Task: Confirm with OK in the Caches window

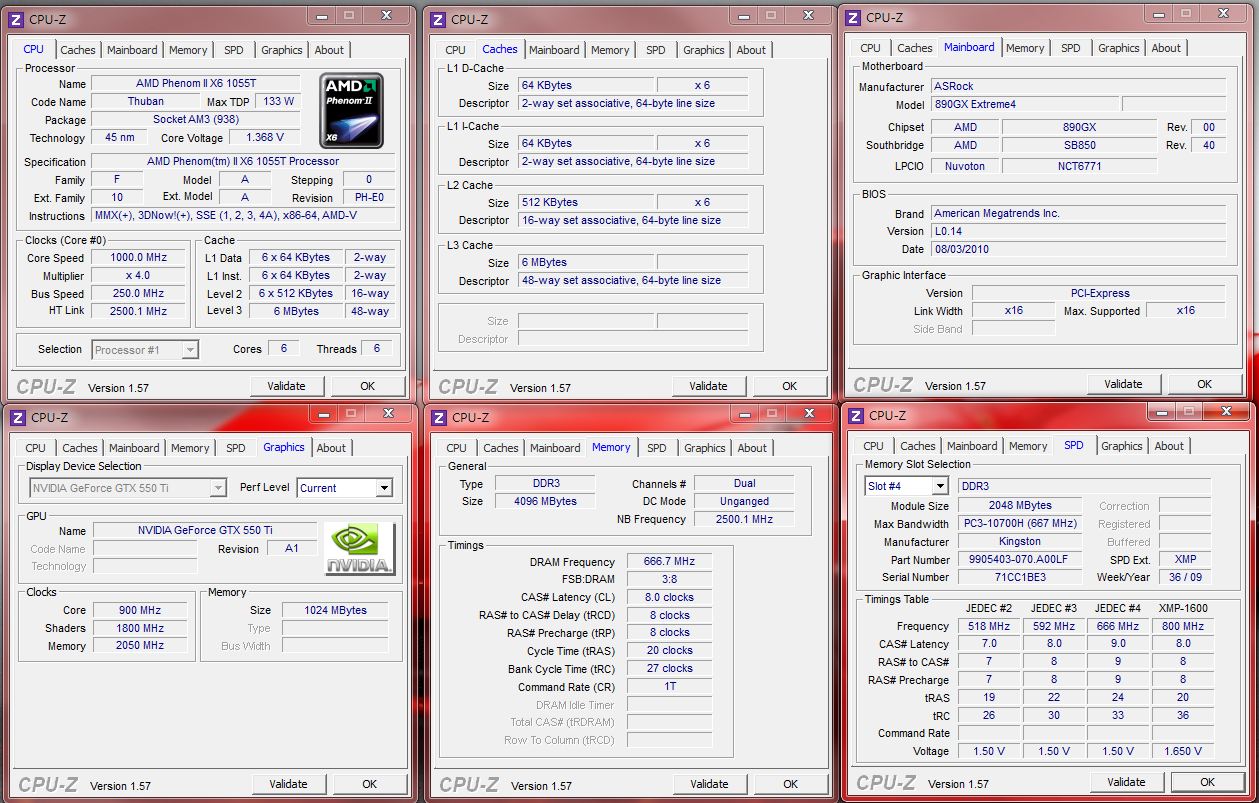Action: point(789,386)
